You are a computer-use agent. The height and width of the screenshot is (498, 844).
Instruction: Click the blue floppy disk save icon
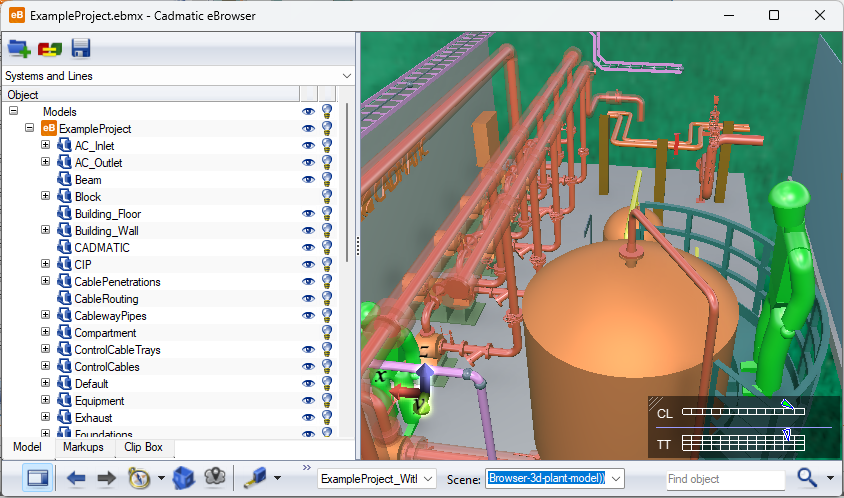pyautogui.click(x=80, y=48)
